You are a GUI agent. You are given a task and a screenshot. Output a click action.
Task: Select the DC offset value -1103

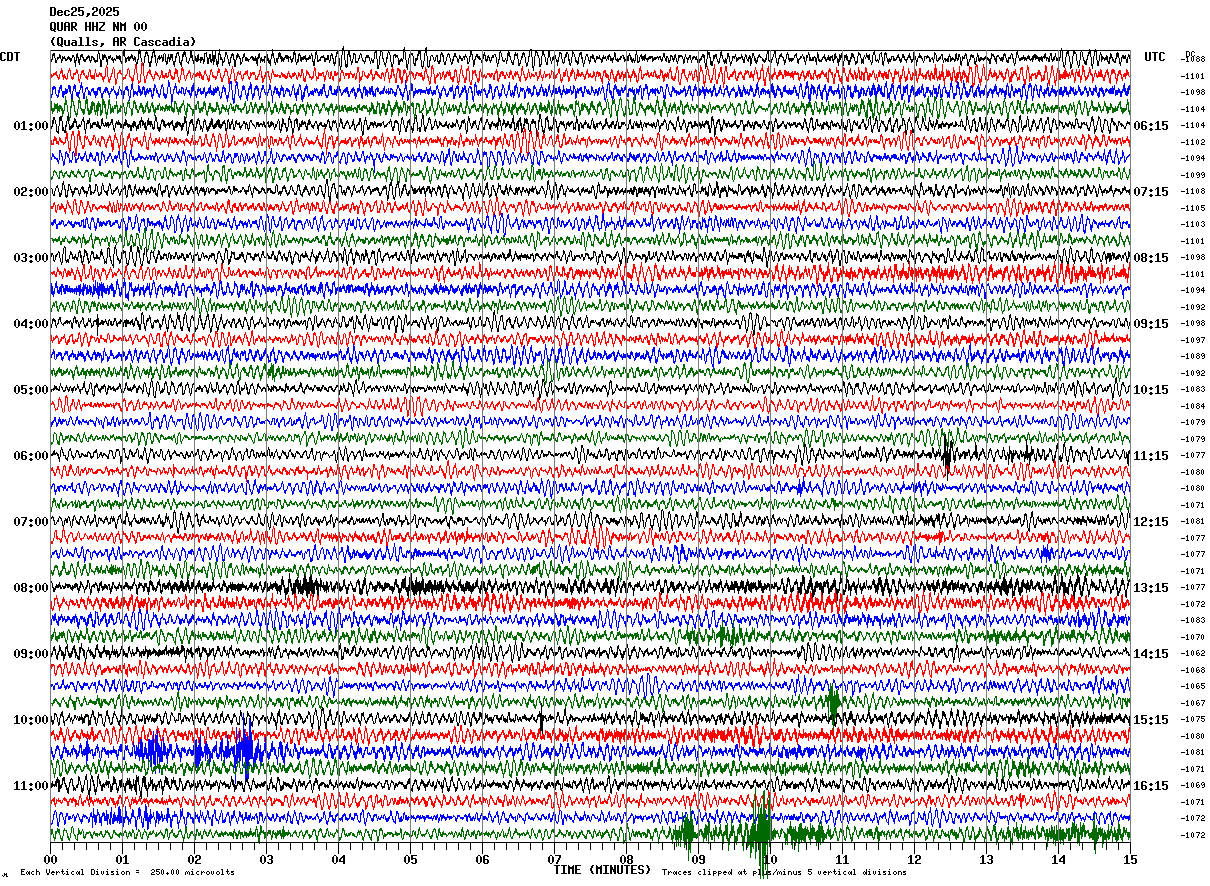tap(1193, 224)
